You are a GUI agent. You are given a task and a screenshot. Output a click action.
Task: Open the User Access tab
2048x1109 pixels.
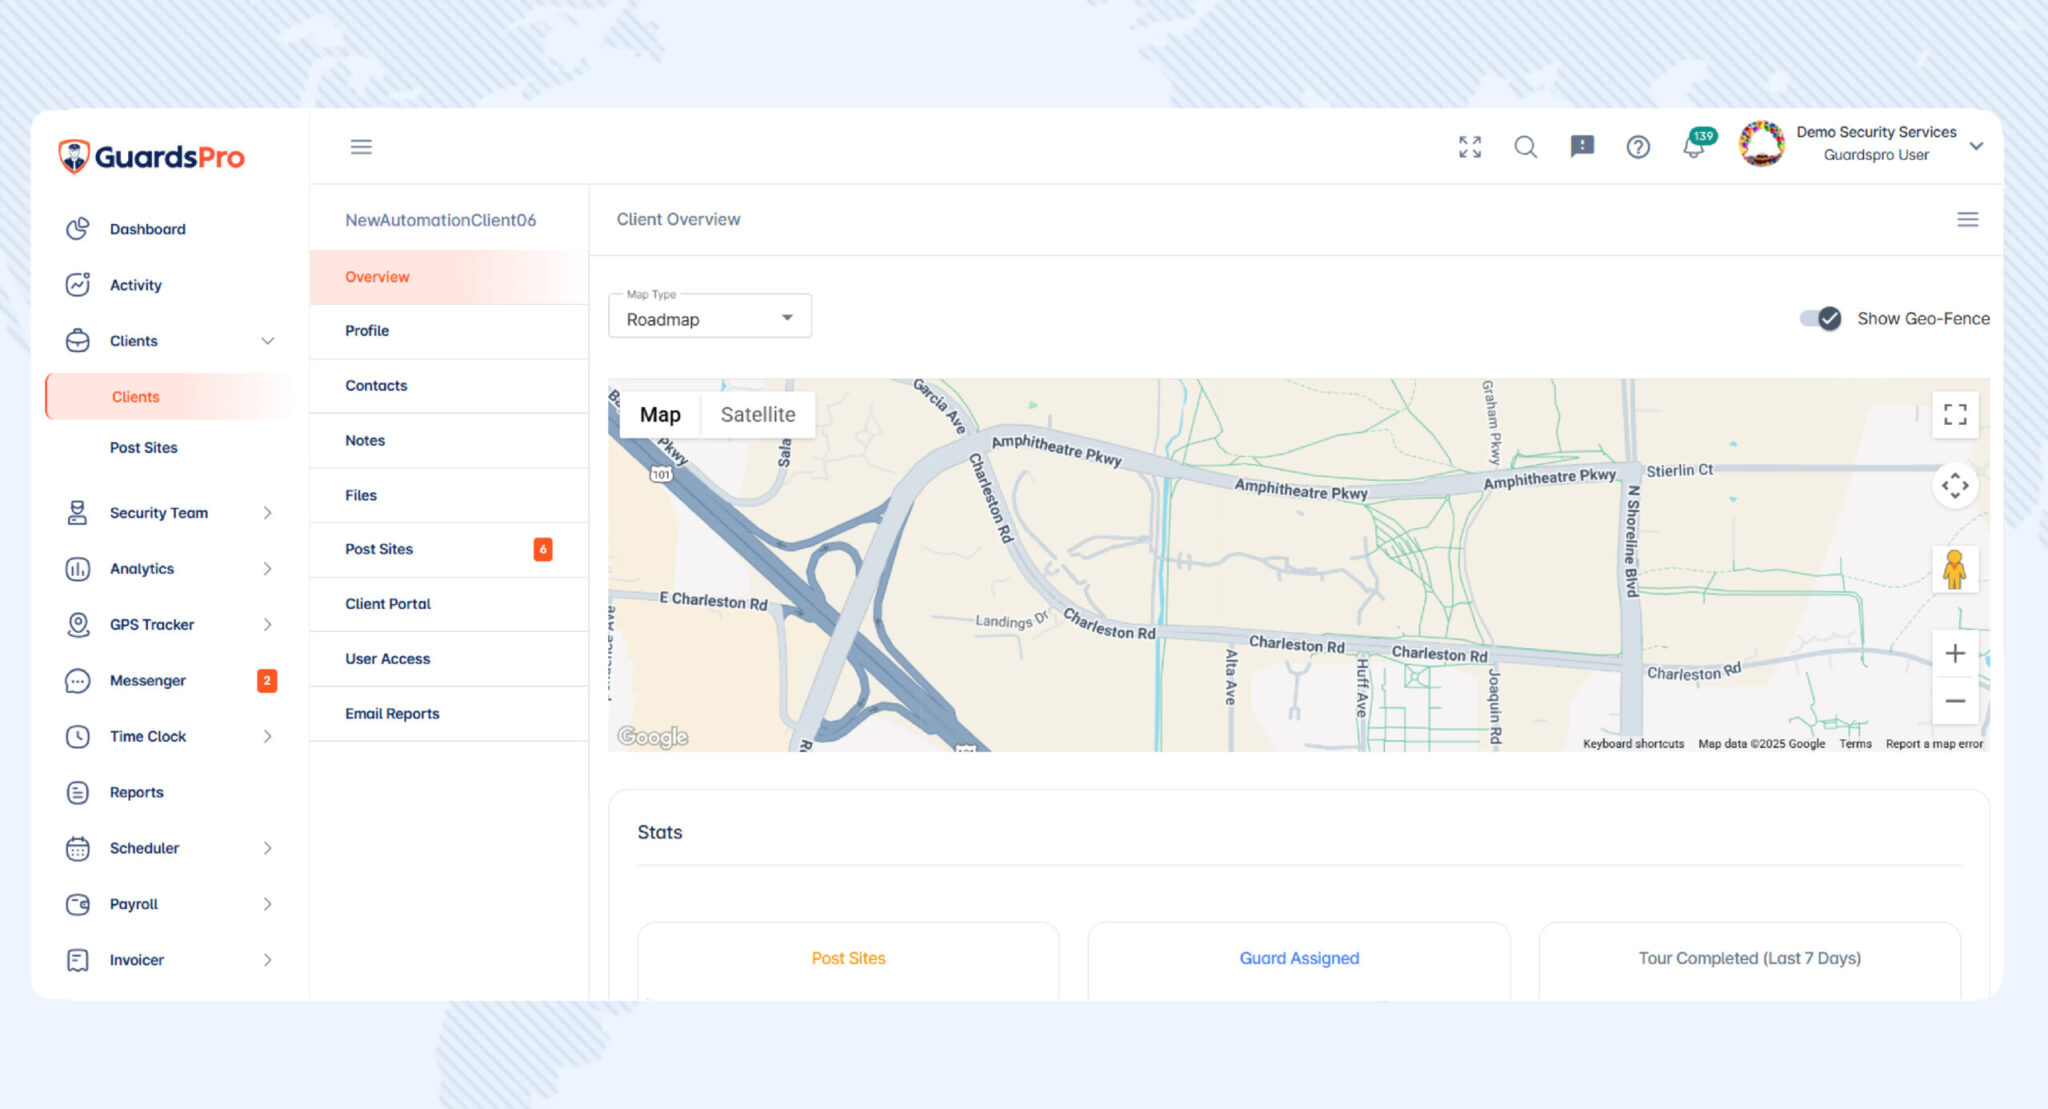[449, 660]
